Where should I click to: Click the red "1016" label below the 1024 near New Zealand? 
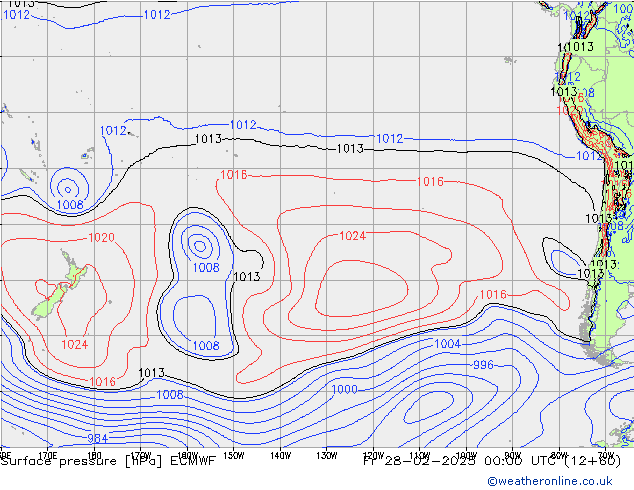coord(102,382)
